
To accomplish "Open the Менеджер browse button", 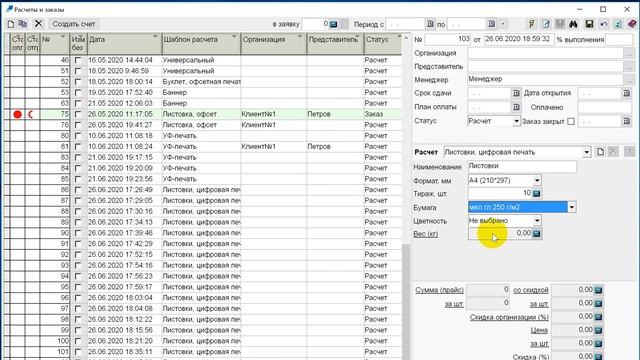I will 629,80.
